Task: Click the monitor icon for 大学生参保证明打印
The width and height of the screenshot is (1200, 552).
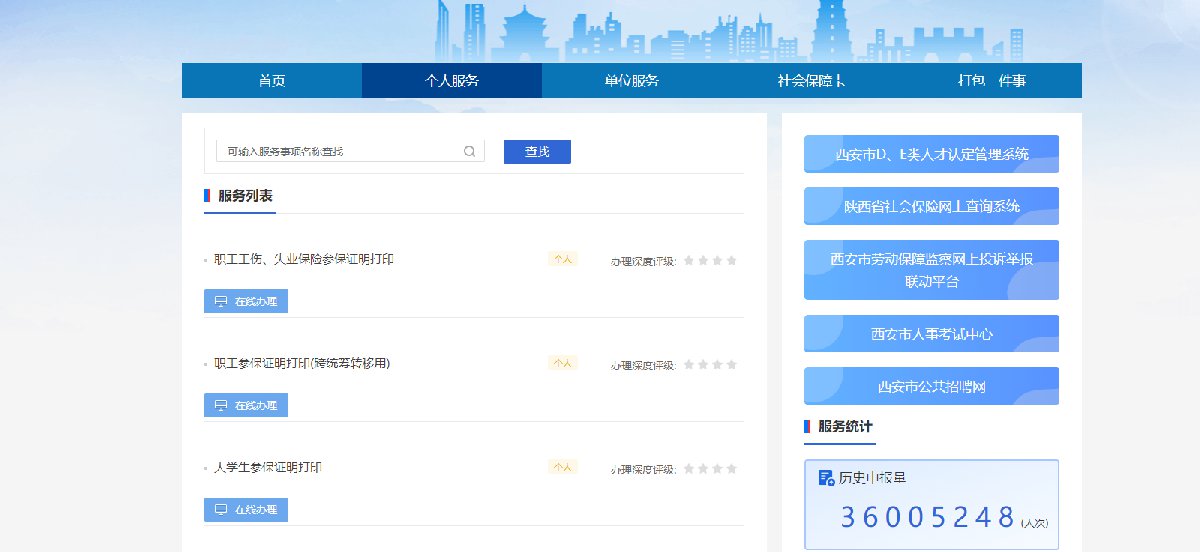Action: (x=221, y=509)
